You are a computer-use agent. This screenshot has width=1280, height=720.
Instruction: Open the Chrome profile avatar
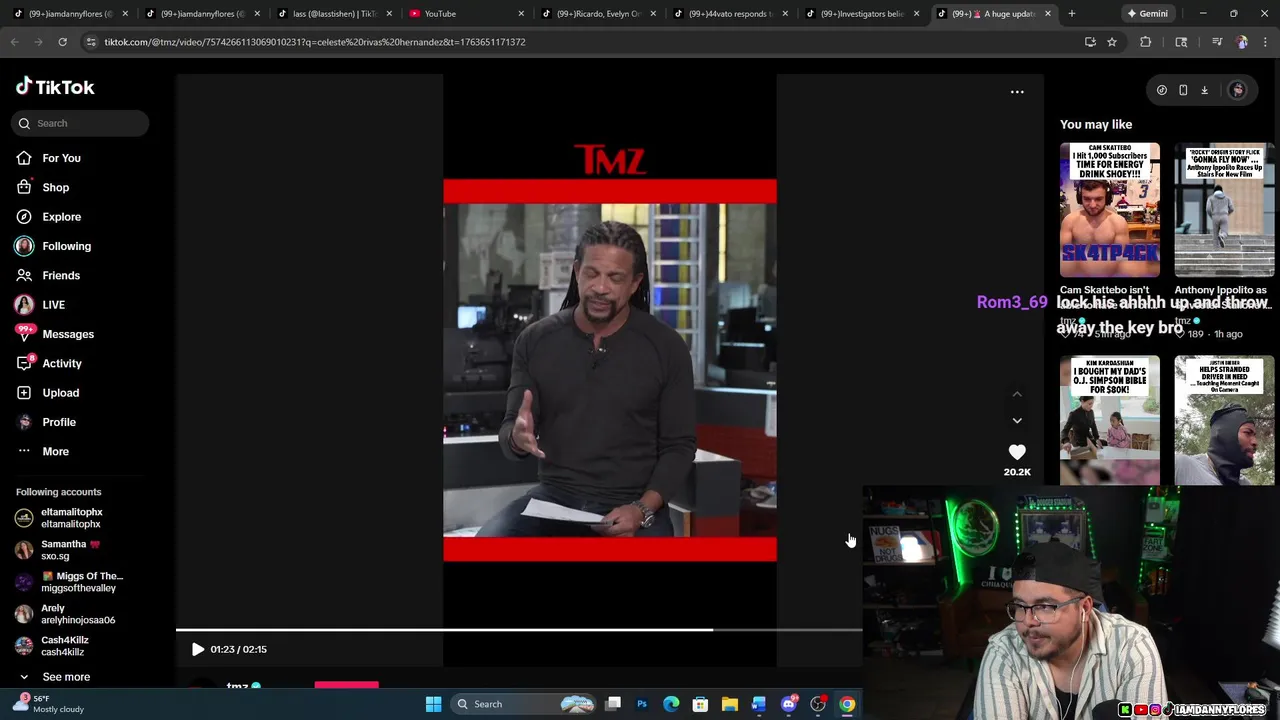(1242, 42)
